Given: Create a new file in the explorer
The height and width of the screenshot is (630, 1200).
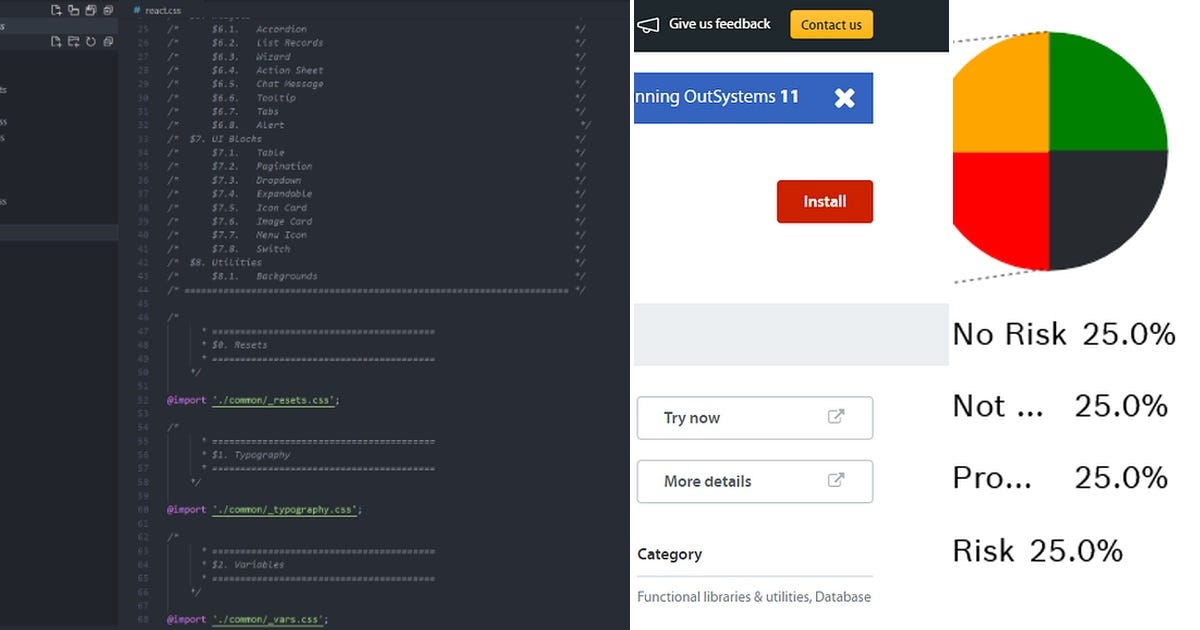Looking at the screenshot, I should pyautogui.click(x=57, y=42).
